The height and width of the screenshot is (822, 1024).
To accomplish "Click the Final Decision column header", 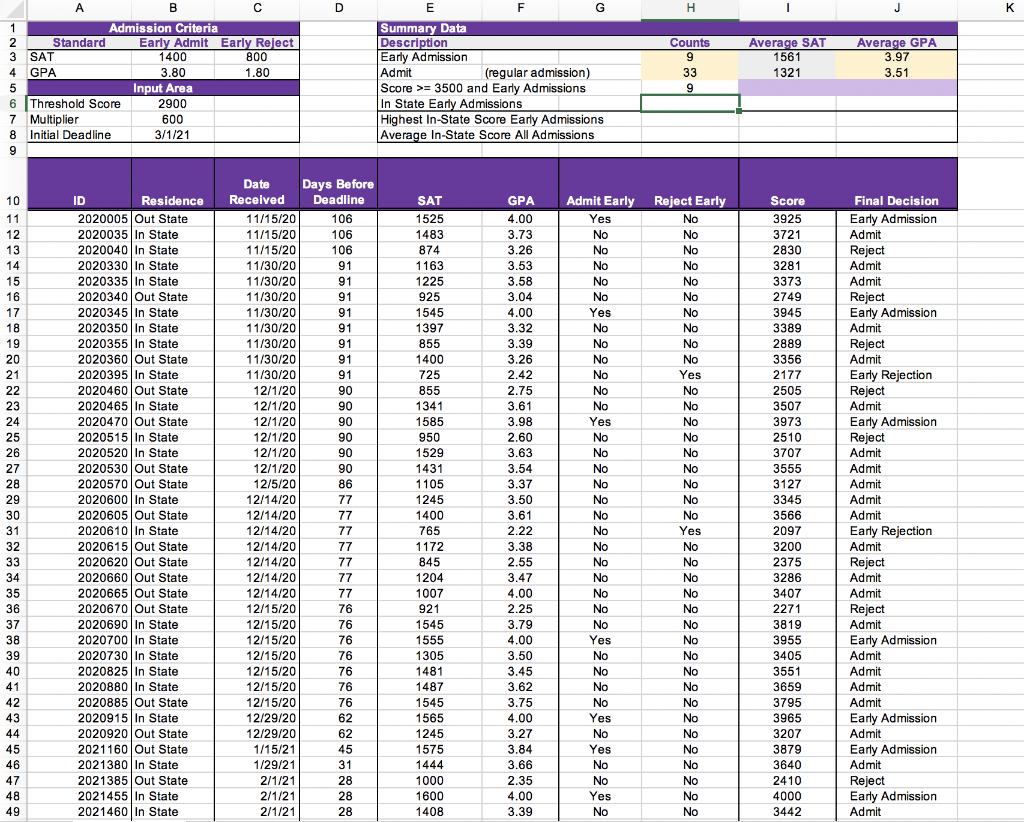I will point(897,184).
